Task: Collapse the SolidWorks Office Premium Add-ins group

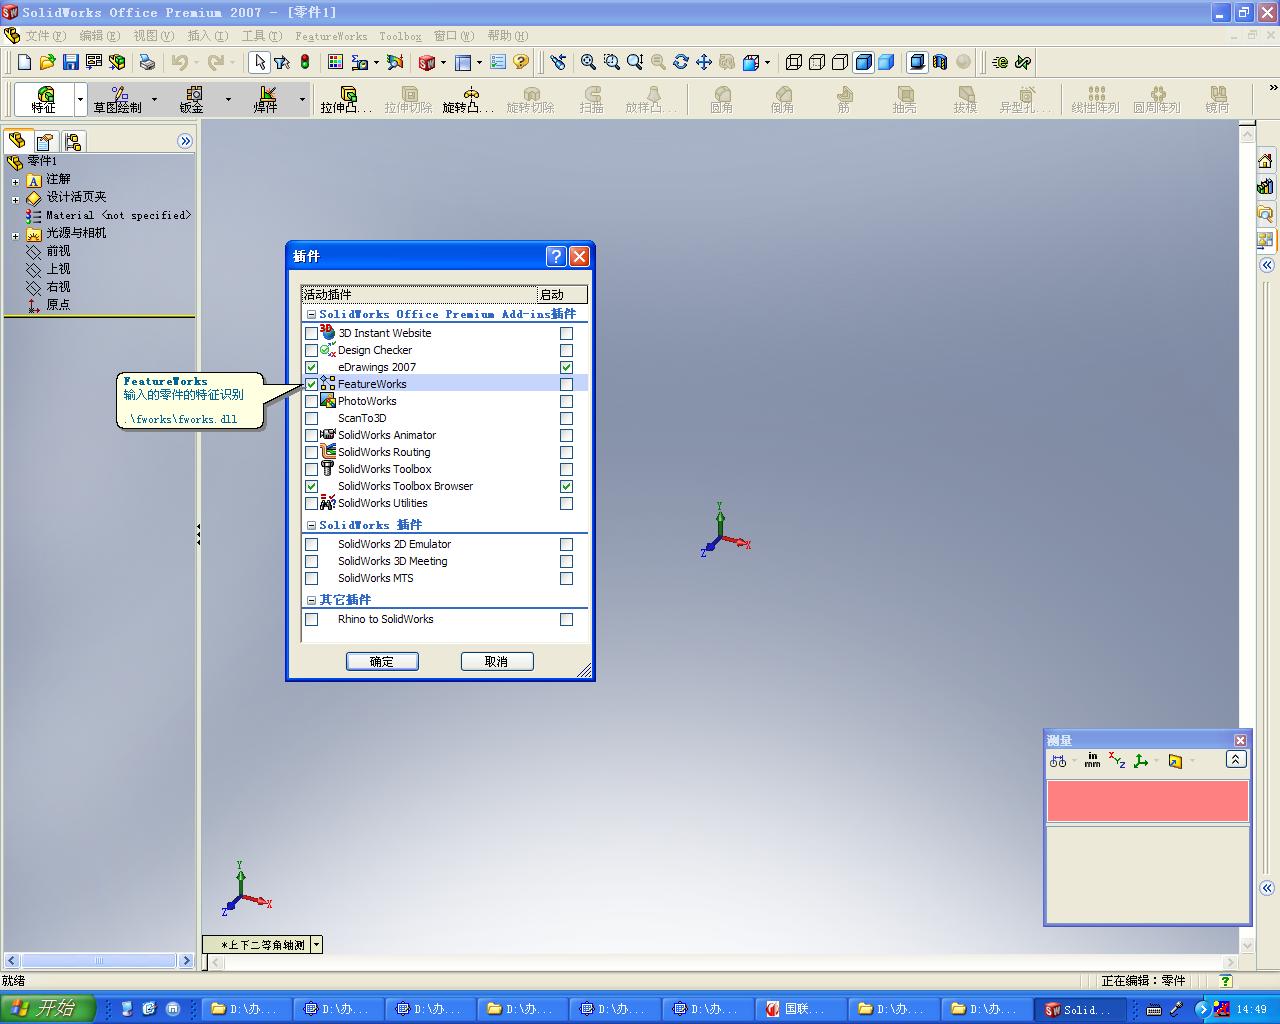Action: tap(311, 315)
